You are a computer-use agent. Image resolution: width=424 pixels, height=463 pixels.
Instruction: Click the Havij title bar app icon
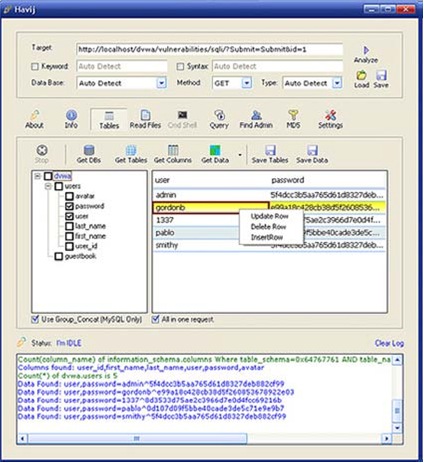(7, 9)
